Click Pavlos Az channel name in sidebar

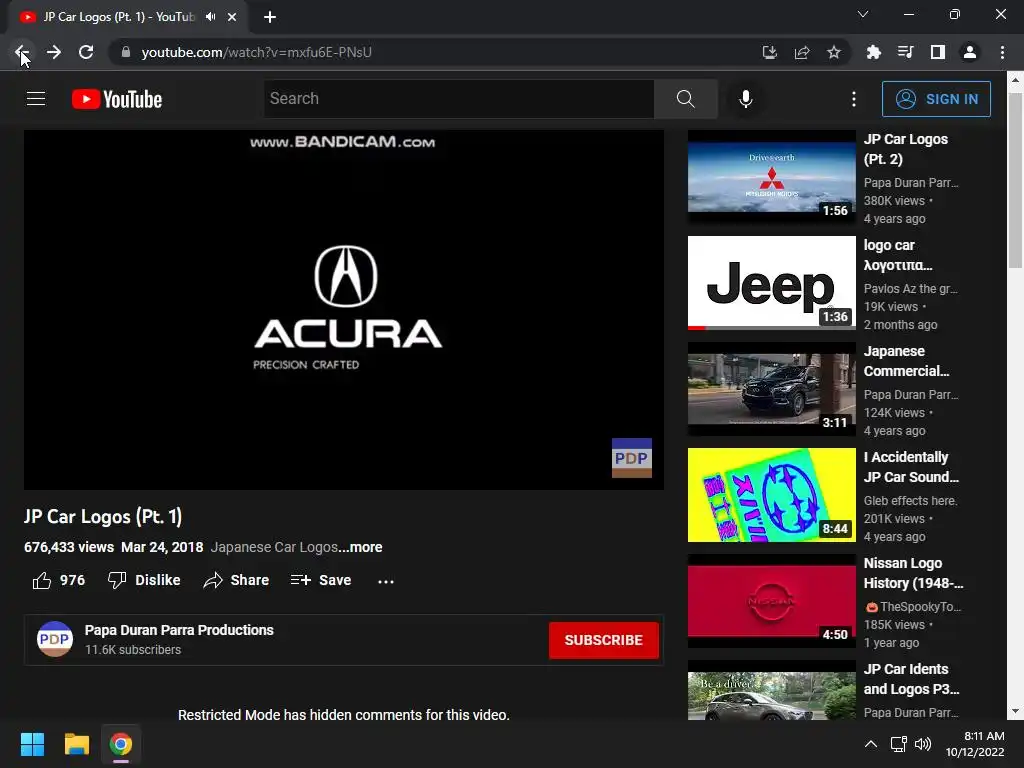click(910, 289)
